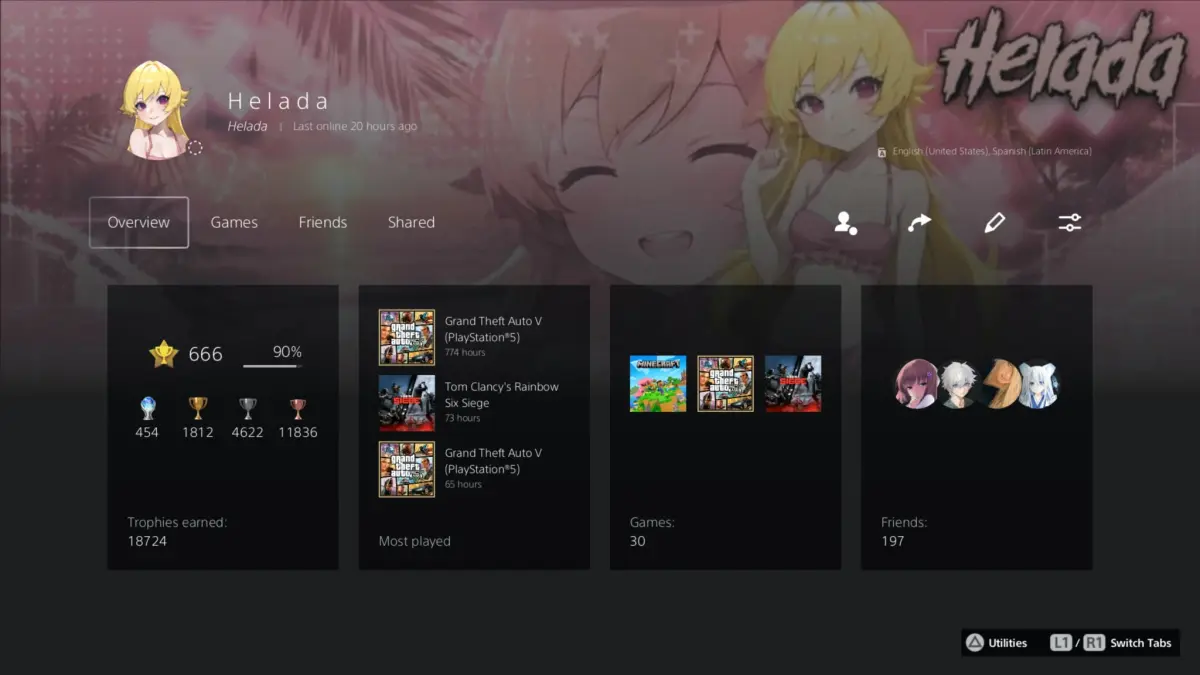The image size is (1200, 675).
Task: Click the bronze trophy icon above 11836
Action: pyautogui.click(x=298, y=408)
